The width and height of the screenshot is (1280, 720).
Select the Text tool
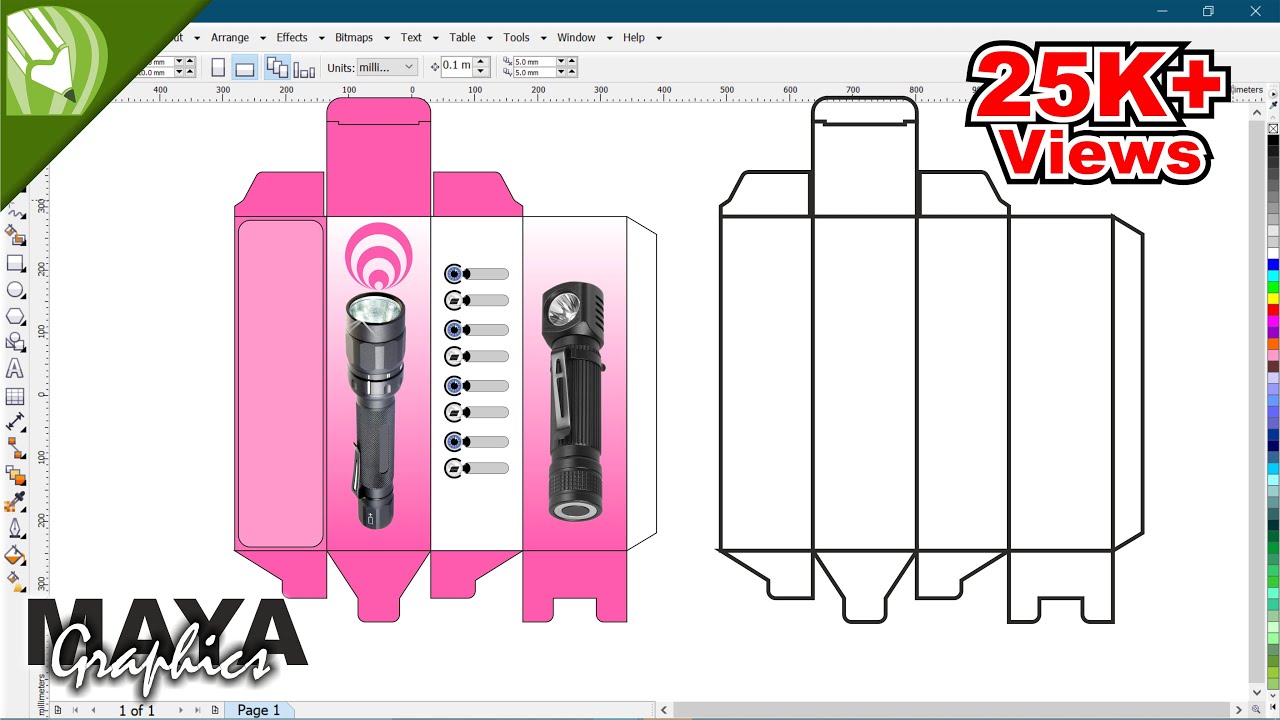pos(15,369)
